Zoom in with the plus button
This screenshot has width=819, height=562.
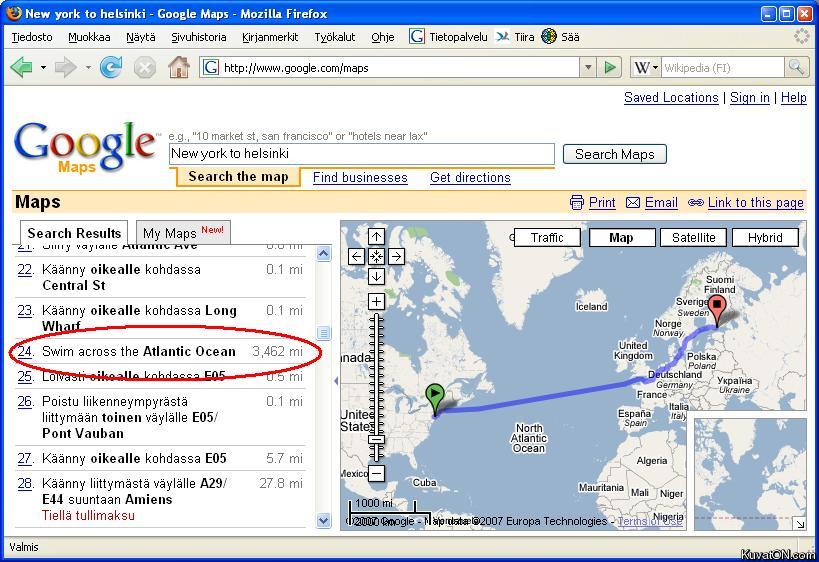(376, 301)
